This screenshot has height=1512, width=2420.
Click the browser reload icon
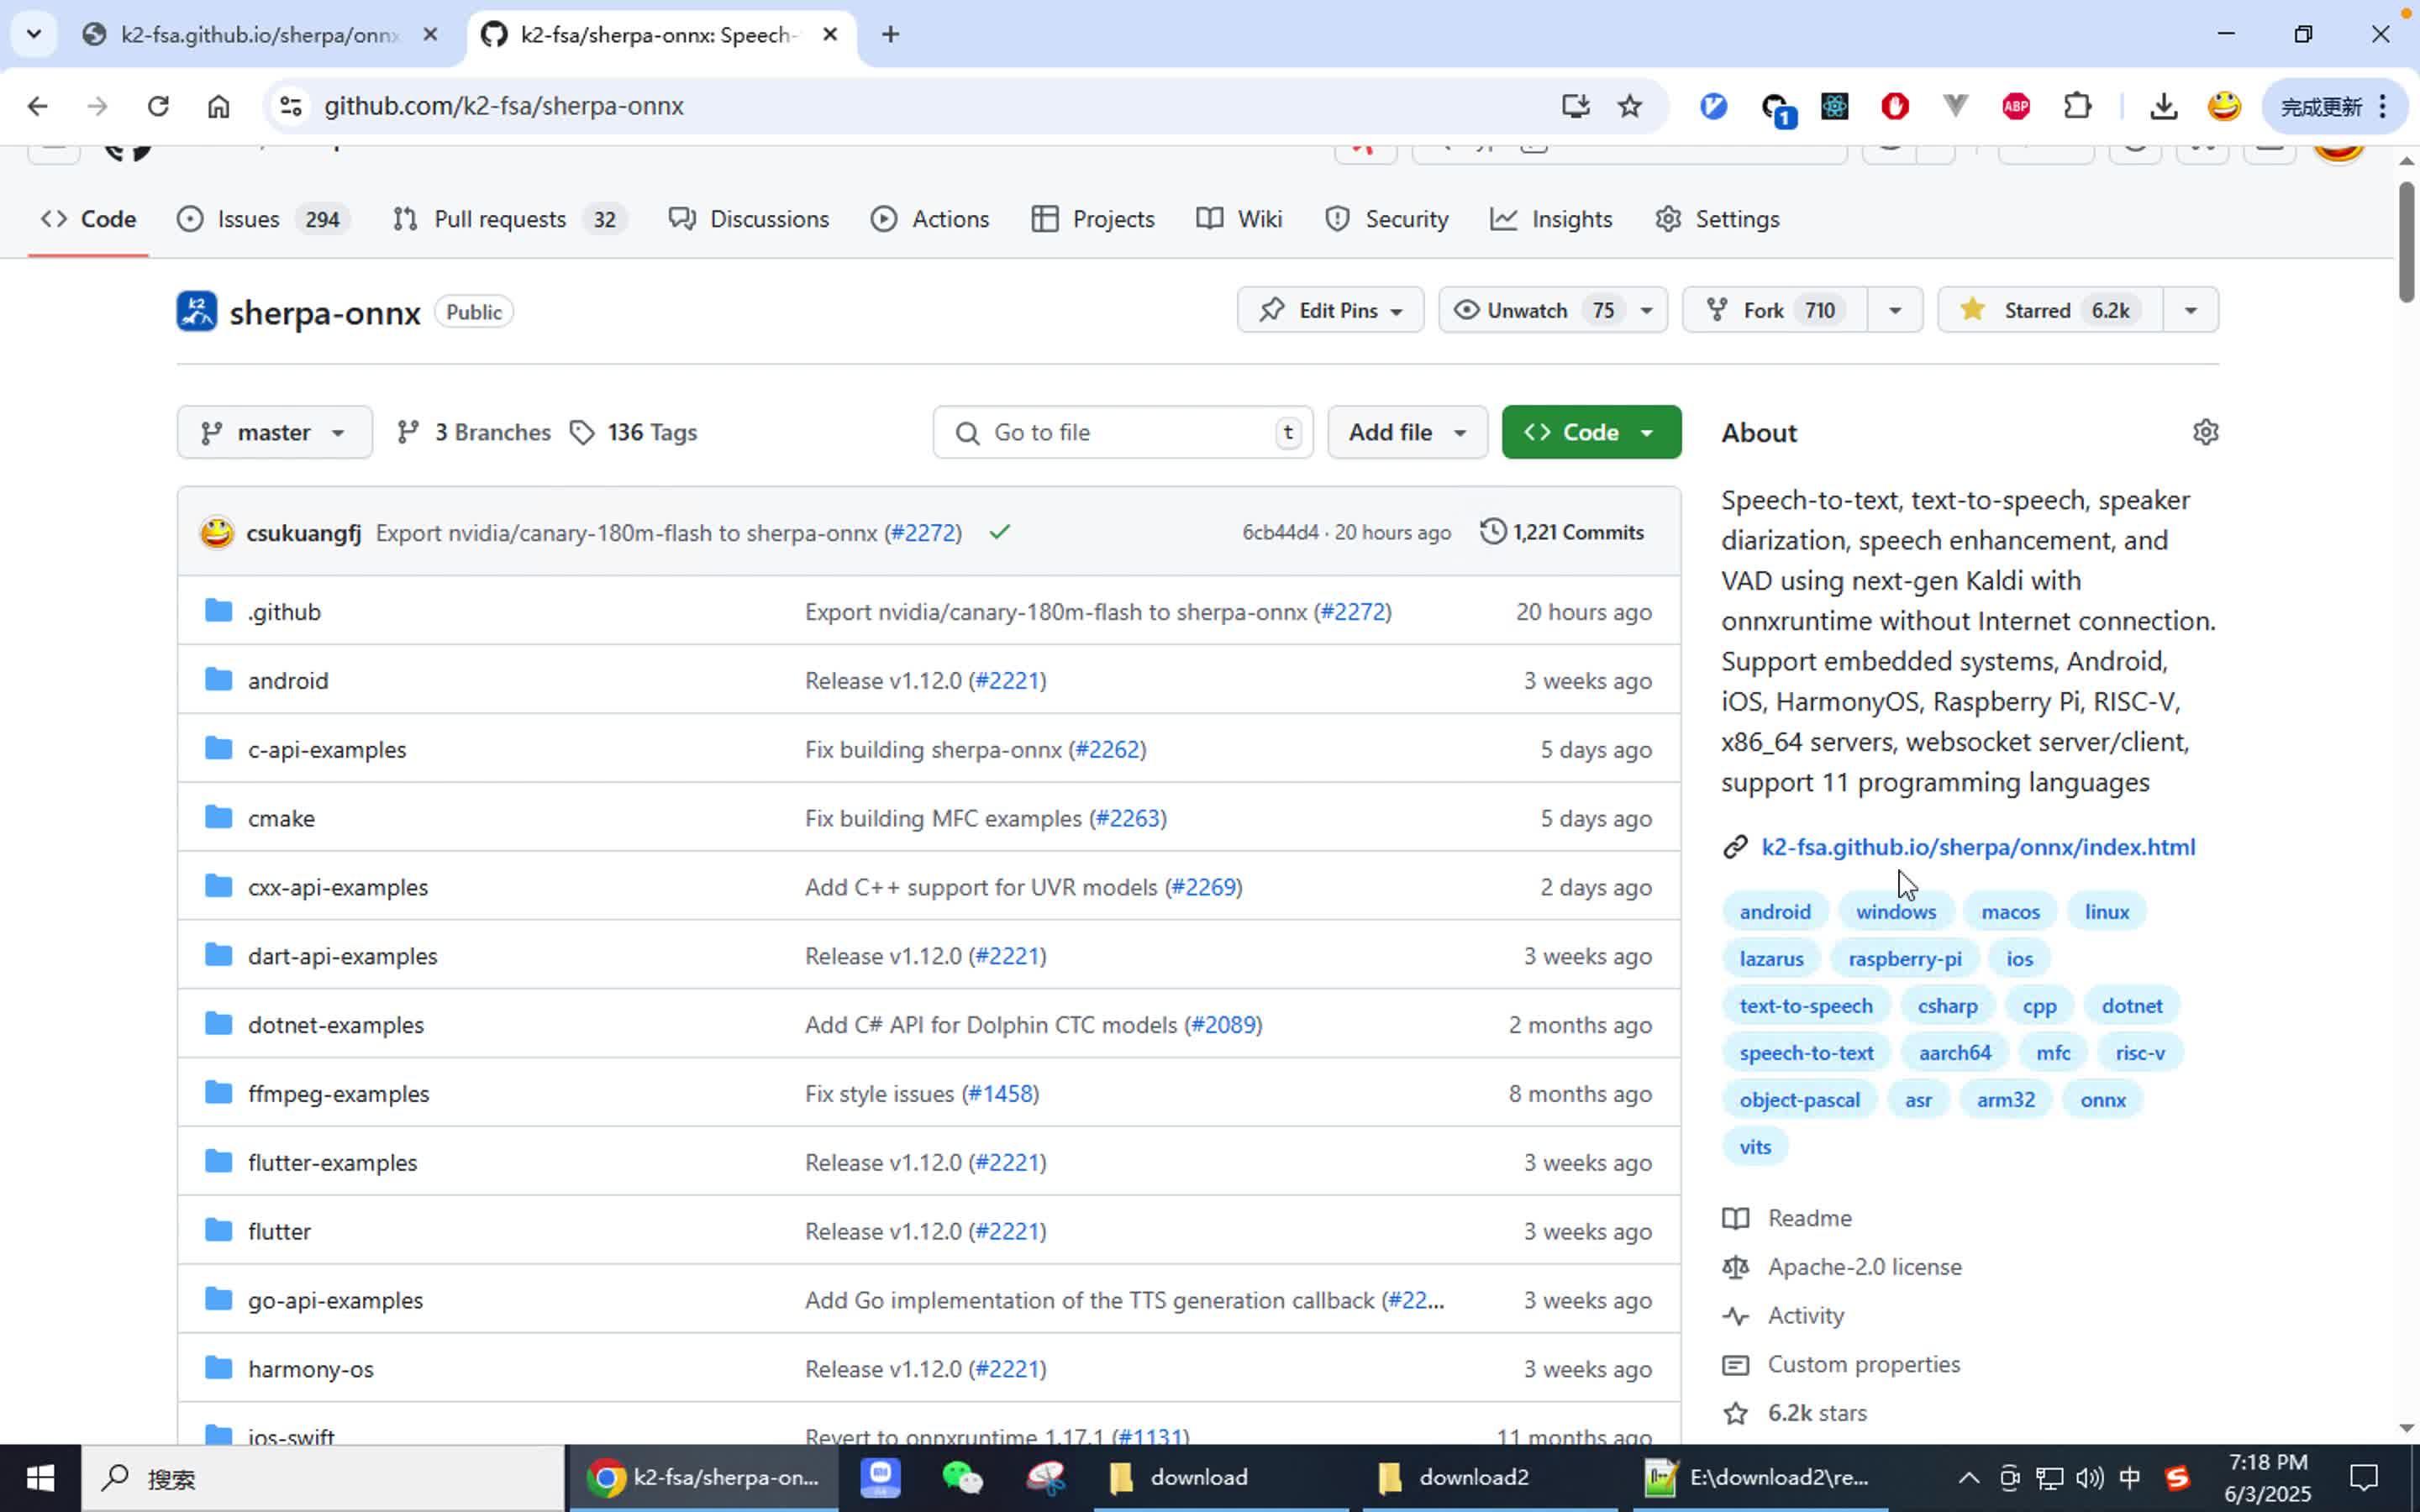pos(158,106)
